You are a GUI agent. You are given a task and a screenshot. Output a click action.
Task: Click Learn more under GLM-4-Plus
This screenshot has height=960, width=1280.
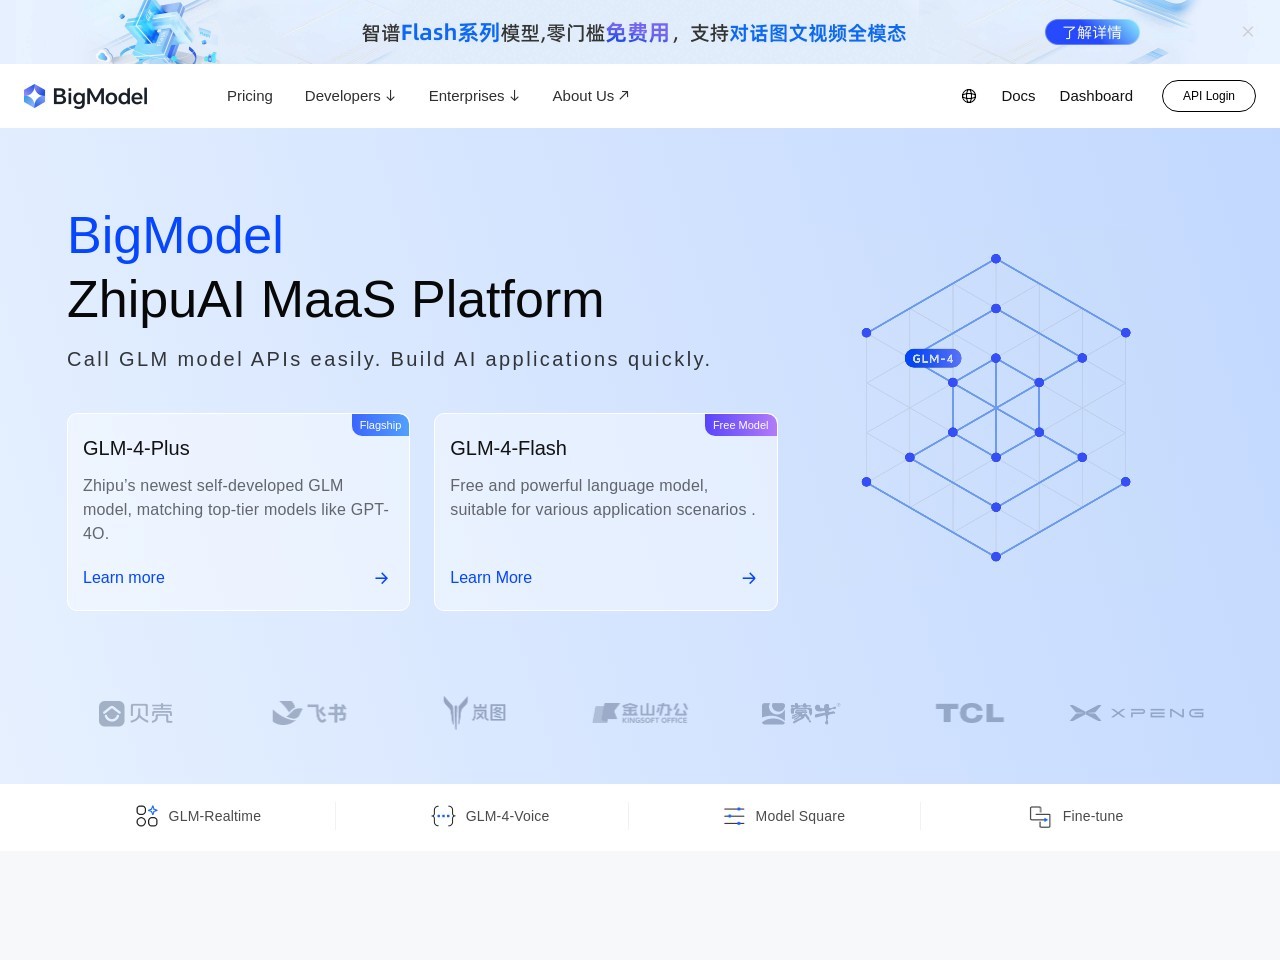pos(124,577)
